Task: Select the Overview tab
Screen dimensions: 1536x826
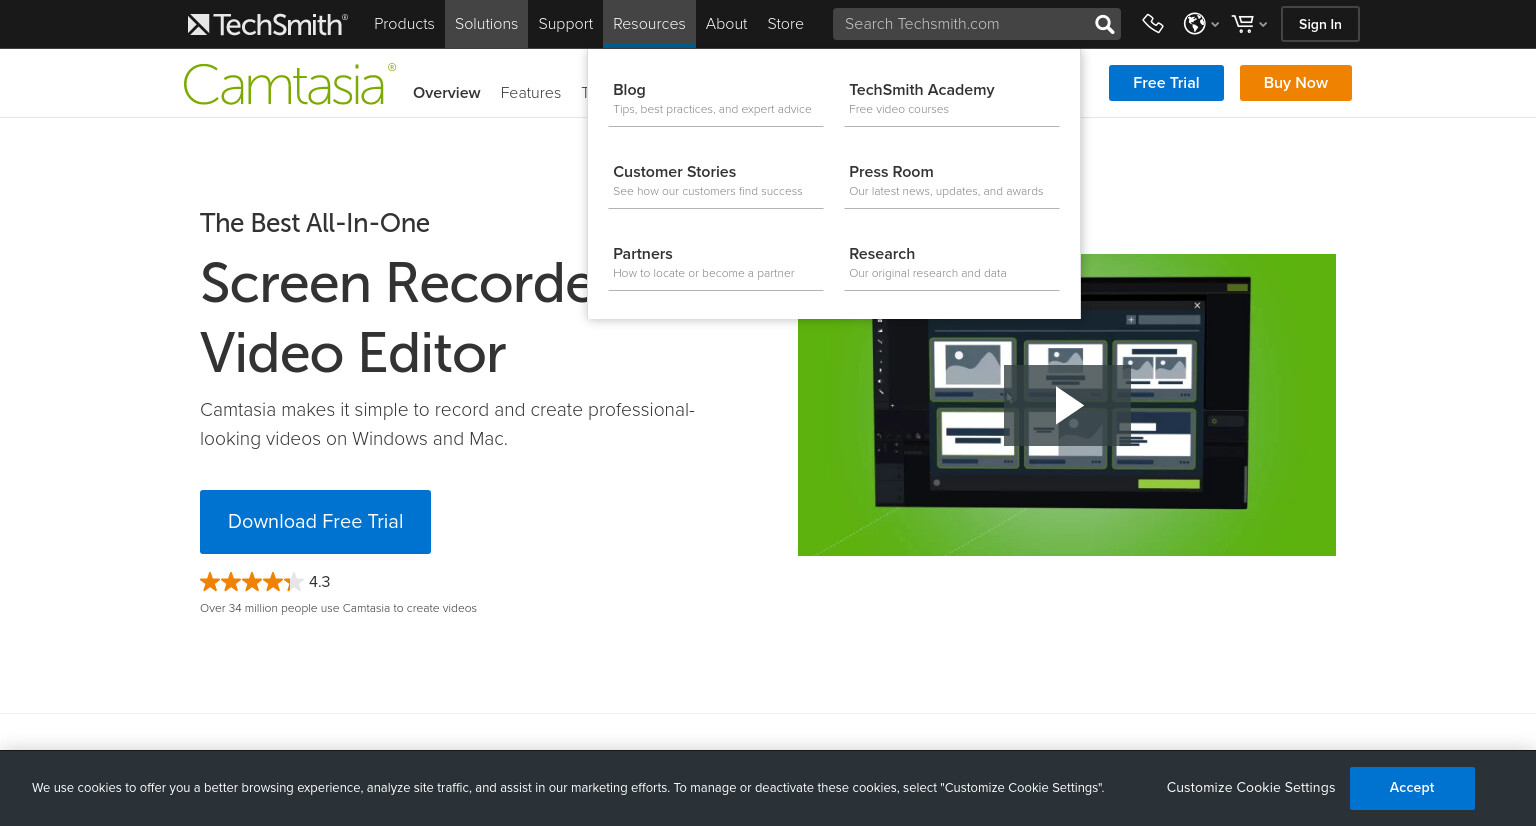Action: 446,93
